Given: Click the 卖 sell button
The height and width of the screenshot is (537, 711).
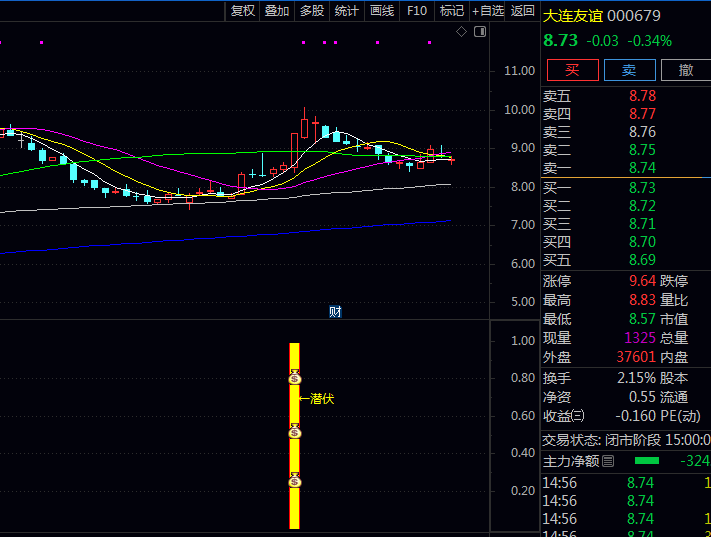Looking at the screenshot, I should pos(629,70).
